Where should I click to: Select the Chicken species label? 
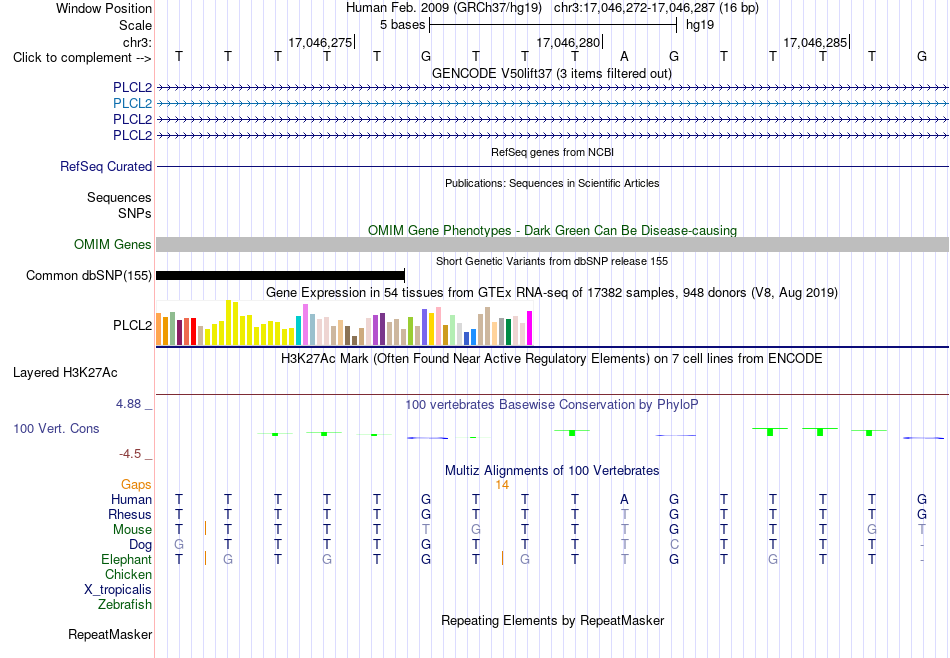click(128, 574)
